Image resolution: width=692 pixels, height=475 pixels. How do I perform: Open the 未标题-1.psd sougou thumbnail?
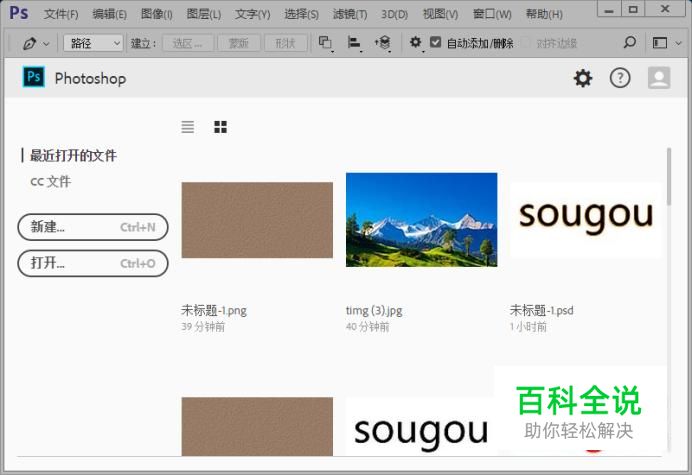point(586,220)
